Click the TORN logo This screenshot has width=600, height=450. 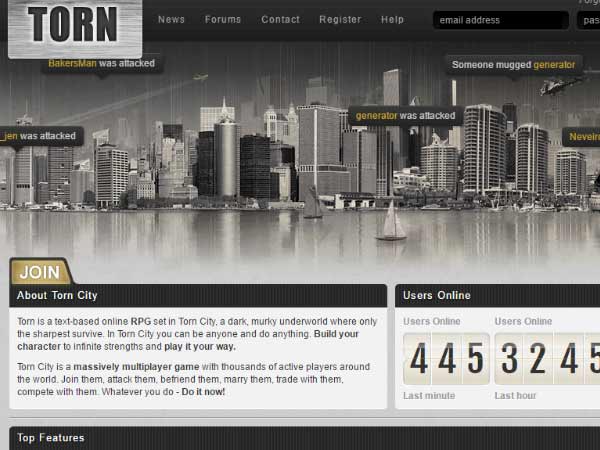click(x=74, y=27)
